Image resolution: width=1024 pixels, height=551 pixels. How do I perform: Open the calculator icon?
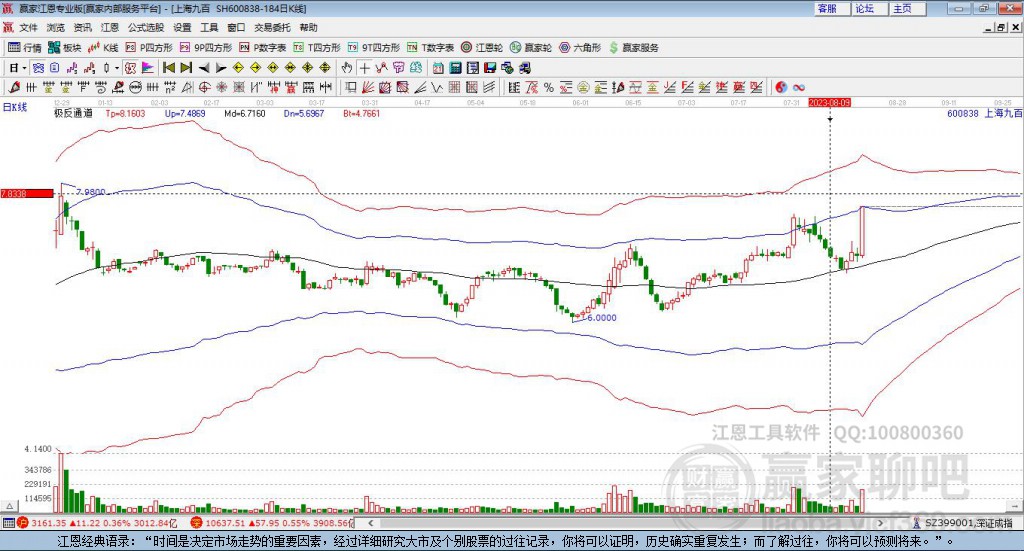coord(455,68)
